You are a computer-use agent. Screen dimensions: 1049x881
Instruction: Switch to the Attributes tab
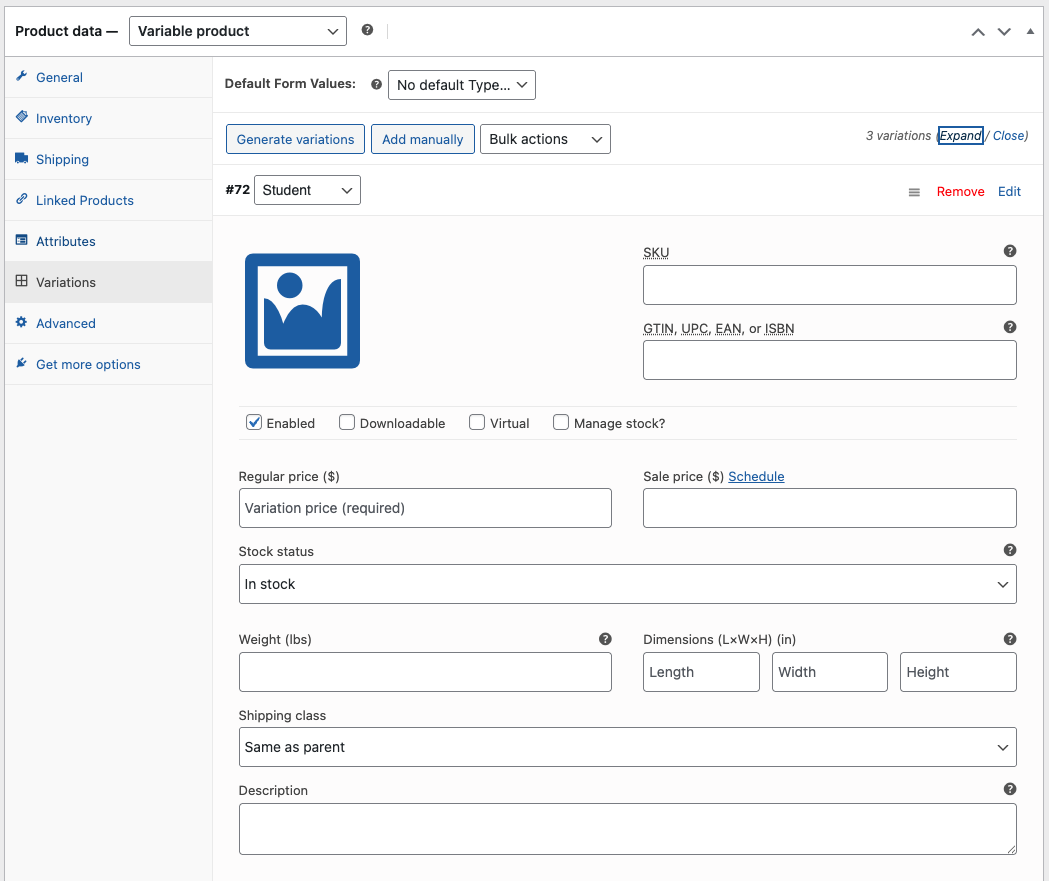(66, 241)
